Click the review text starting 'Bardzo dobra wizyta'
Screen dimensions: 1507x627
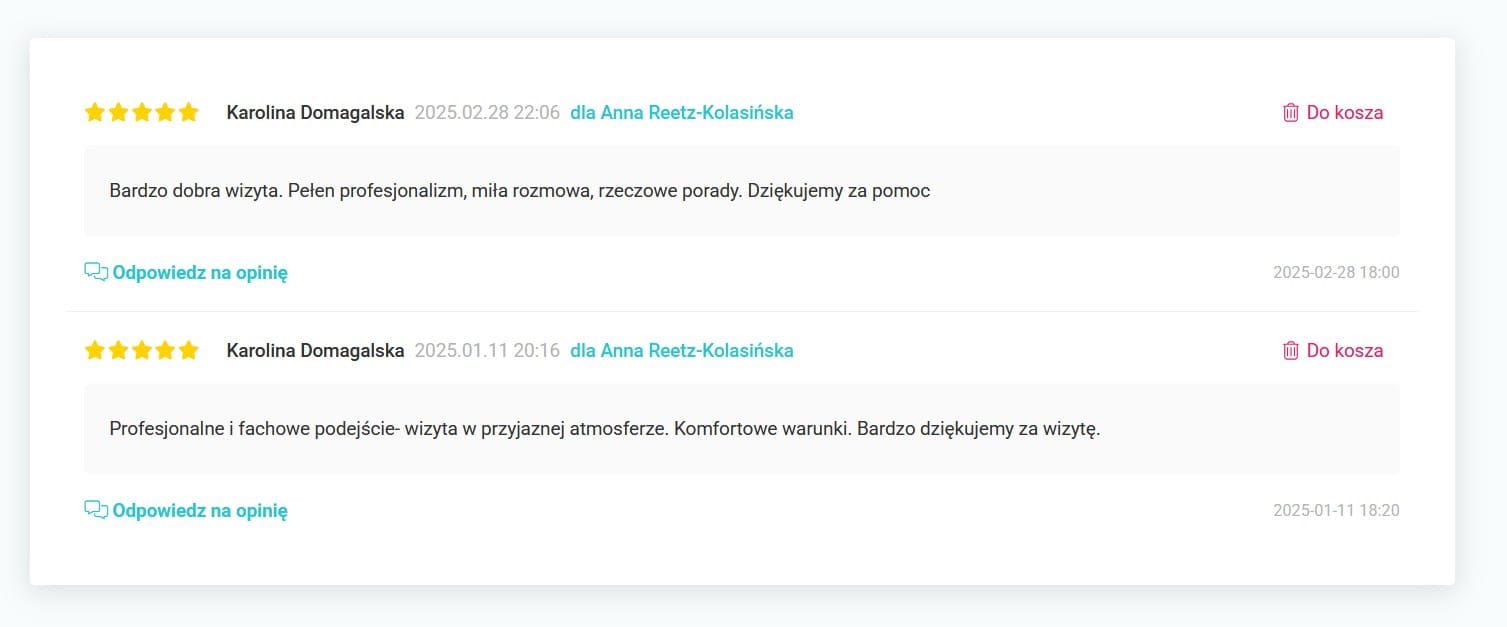(520, 191)
